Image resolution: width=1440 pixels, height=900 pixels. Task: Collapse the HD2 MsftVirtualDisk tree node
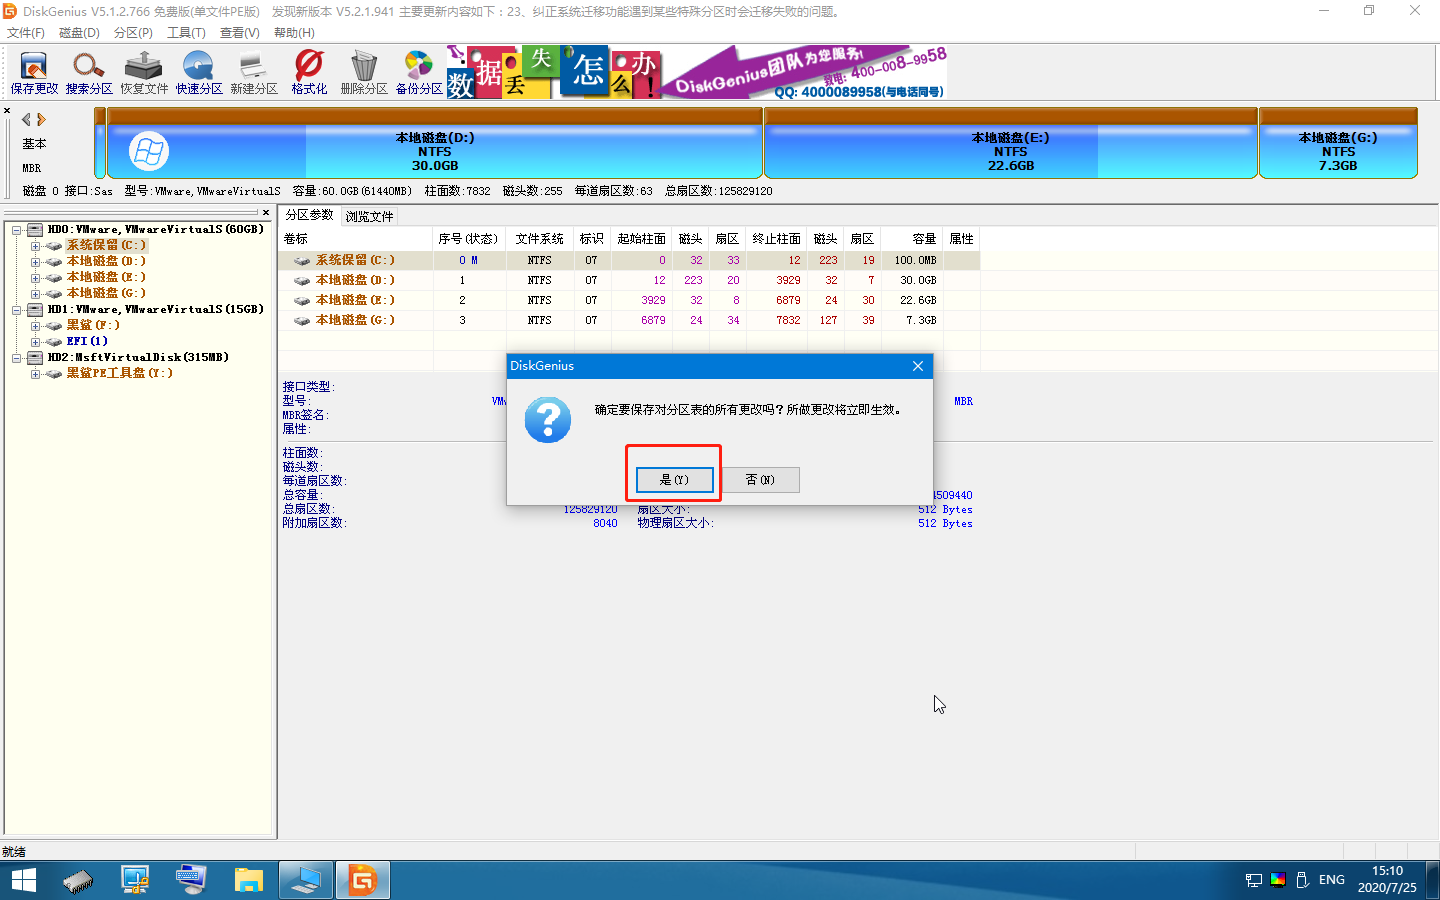coord(17,358)
